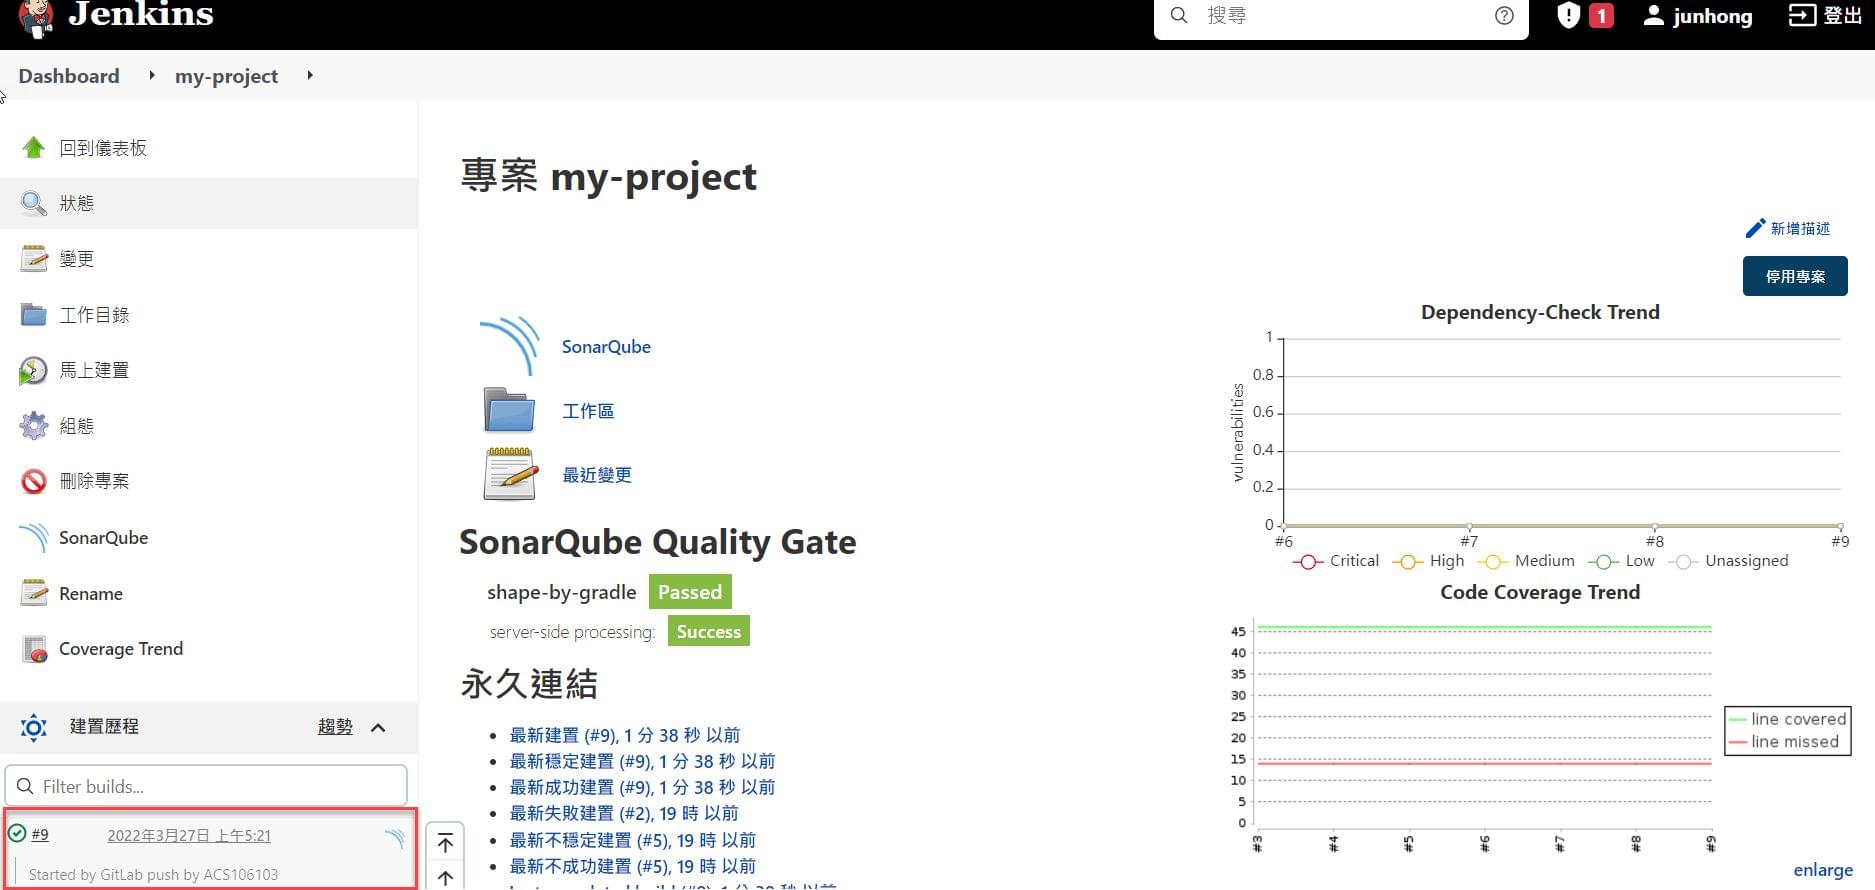Image resolution: width=1875 pixels, height=890 pixels.
Task: Click the search help question-mark icon
Action: click(x=1504, y=16)
